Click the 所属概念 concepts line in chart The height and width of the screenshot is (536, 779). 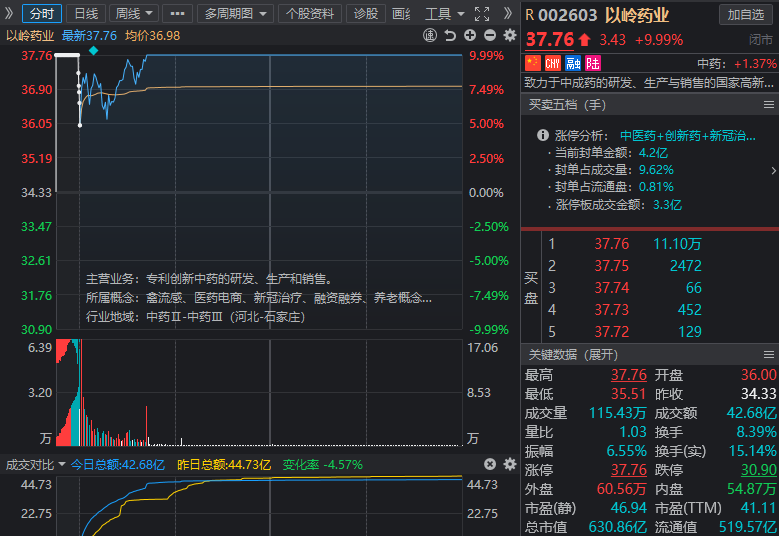258,298
